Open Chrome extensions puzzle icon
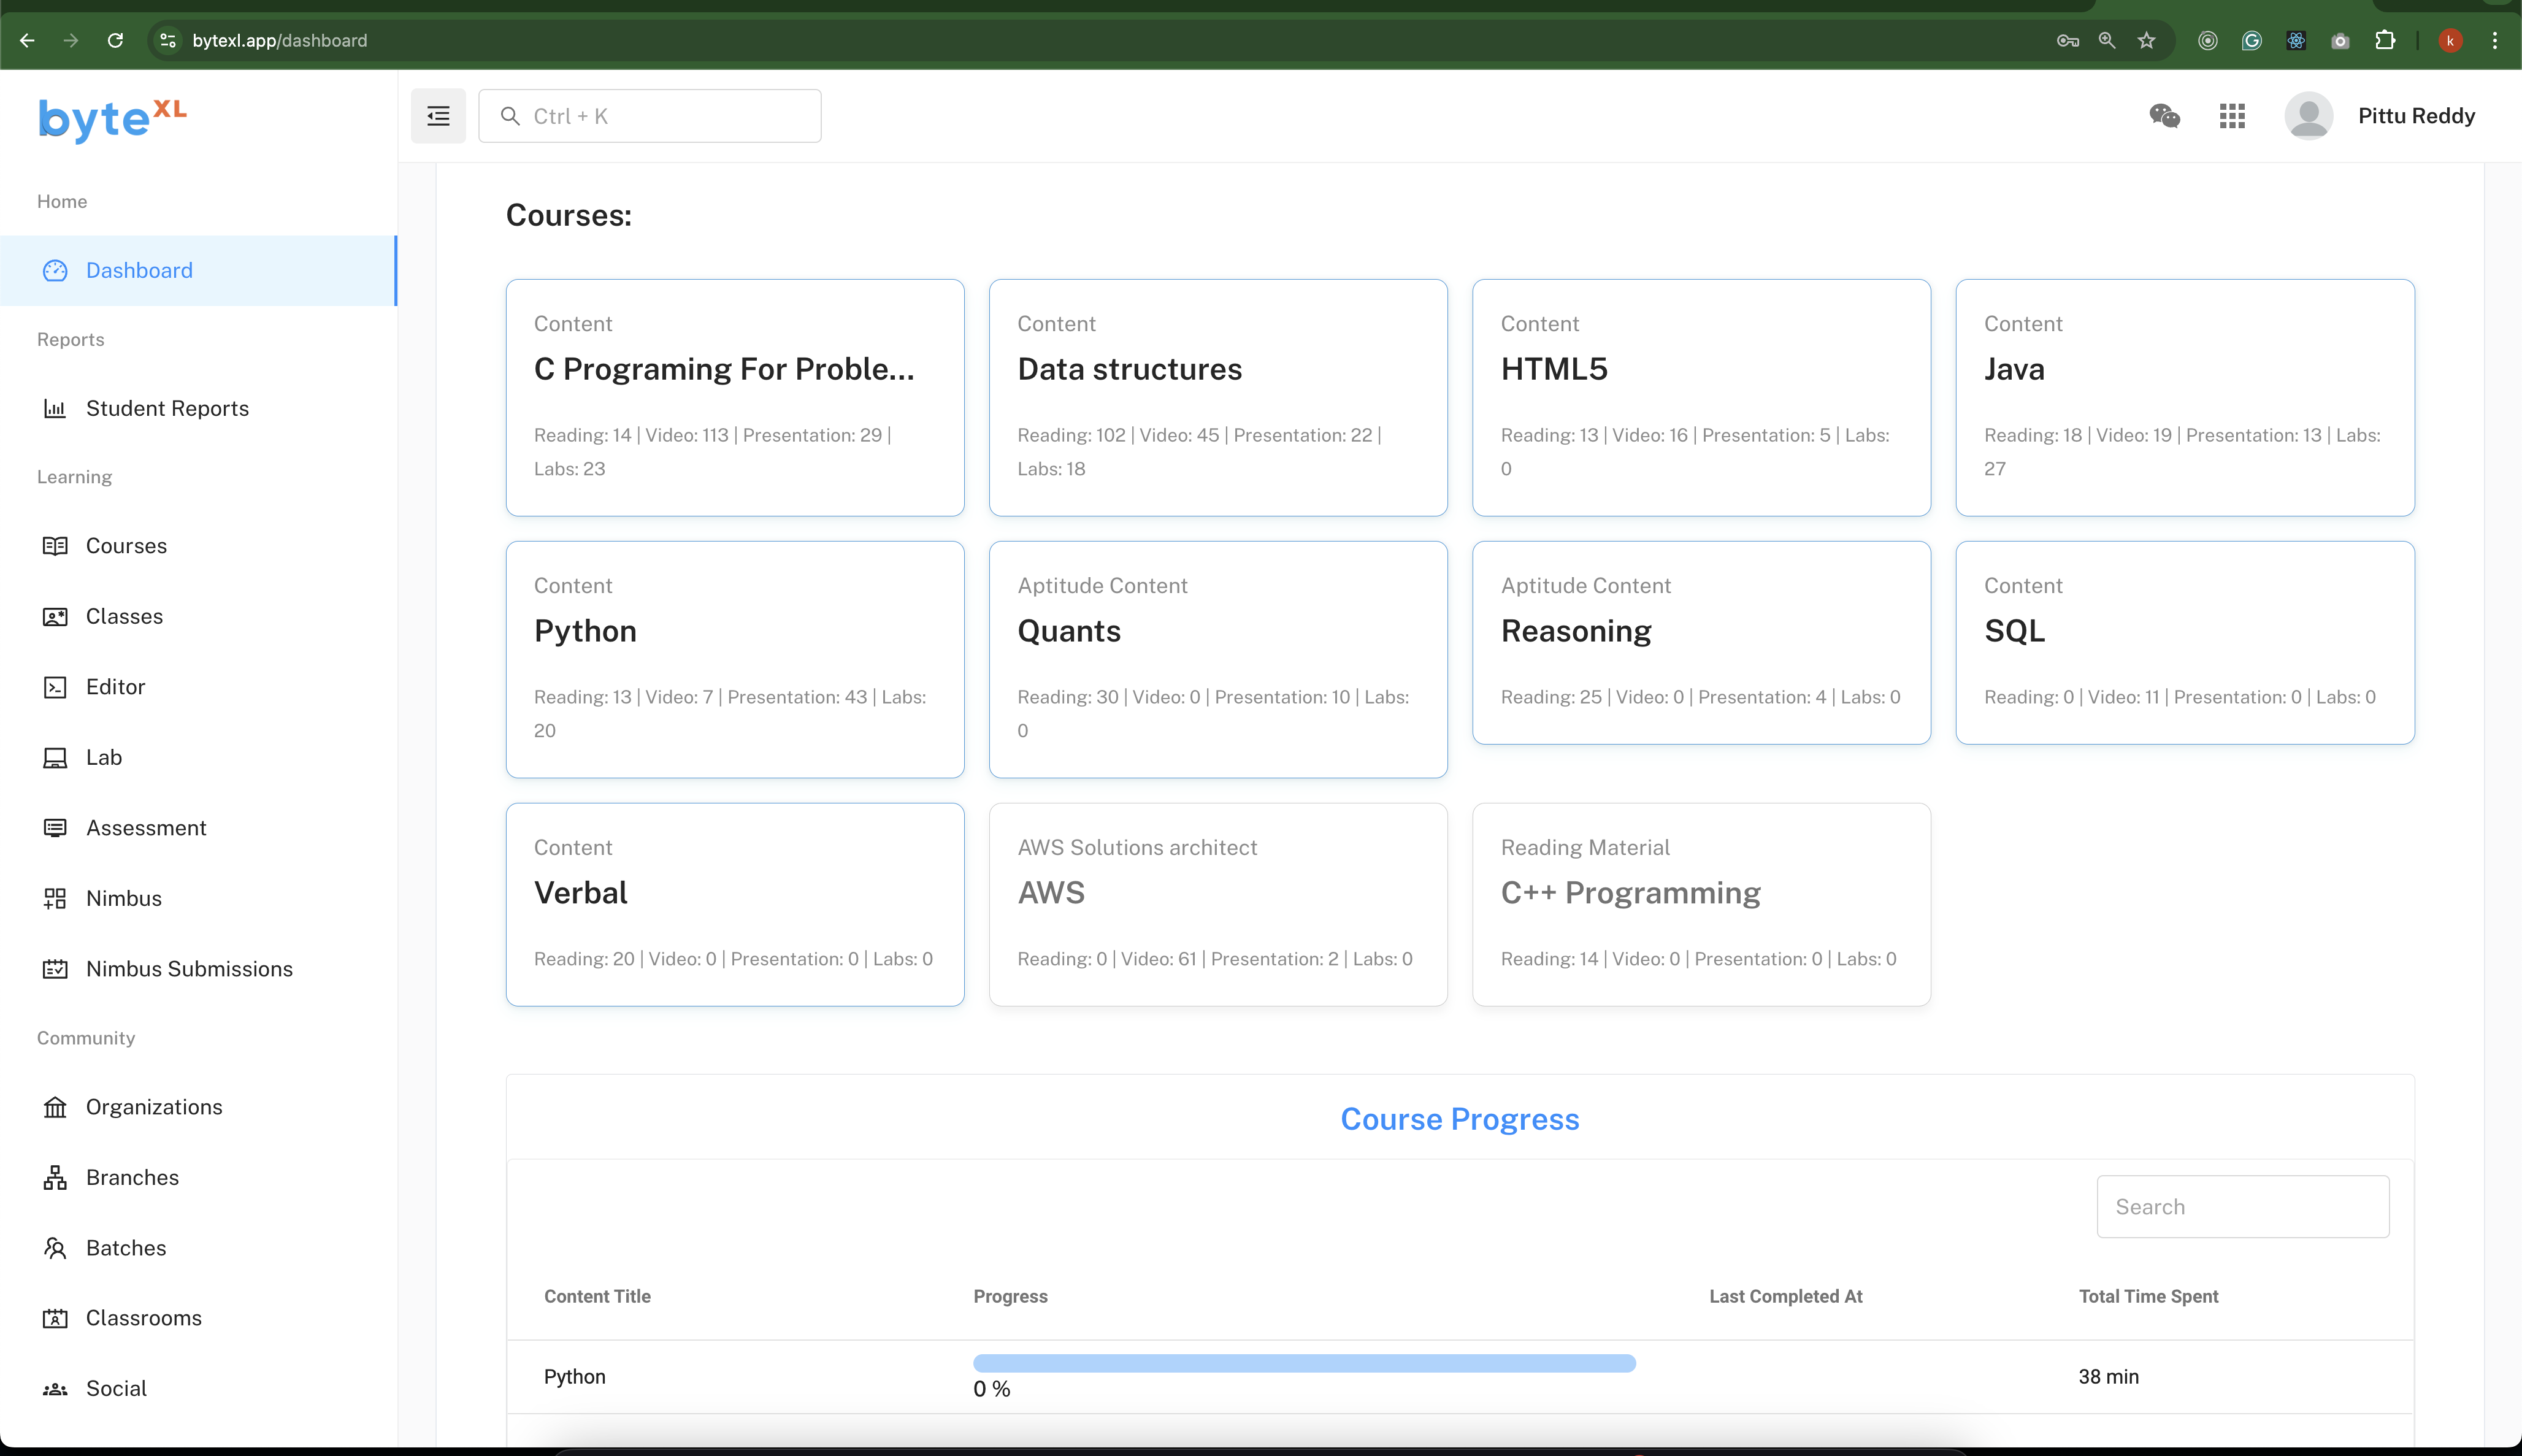2522x1456 pixels. click(x=2385, y=40)
